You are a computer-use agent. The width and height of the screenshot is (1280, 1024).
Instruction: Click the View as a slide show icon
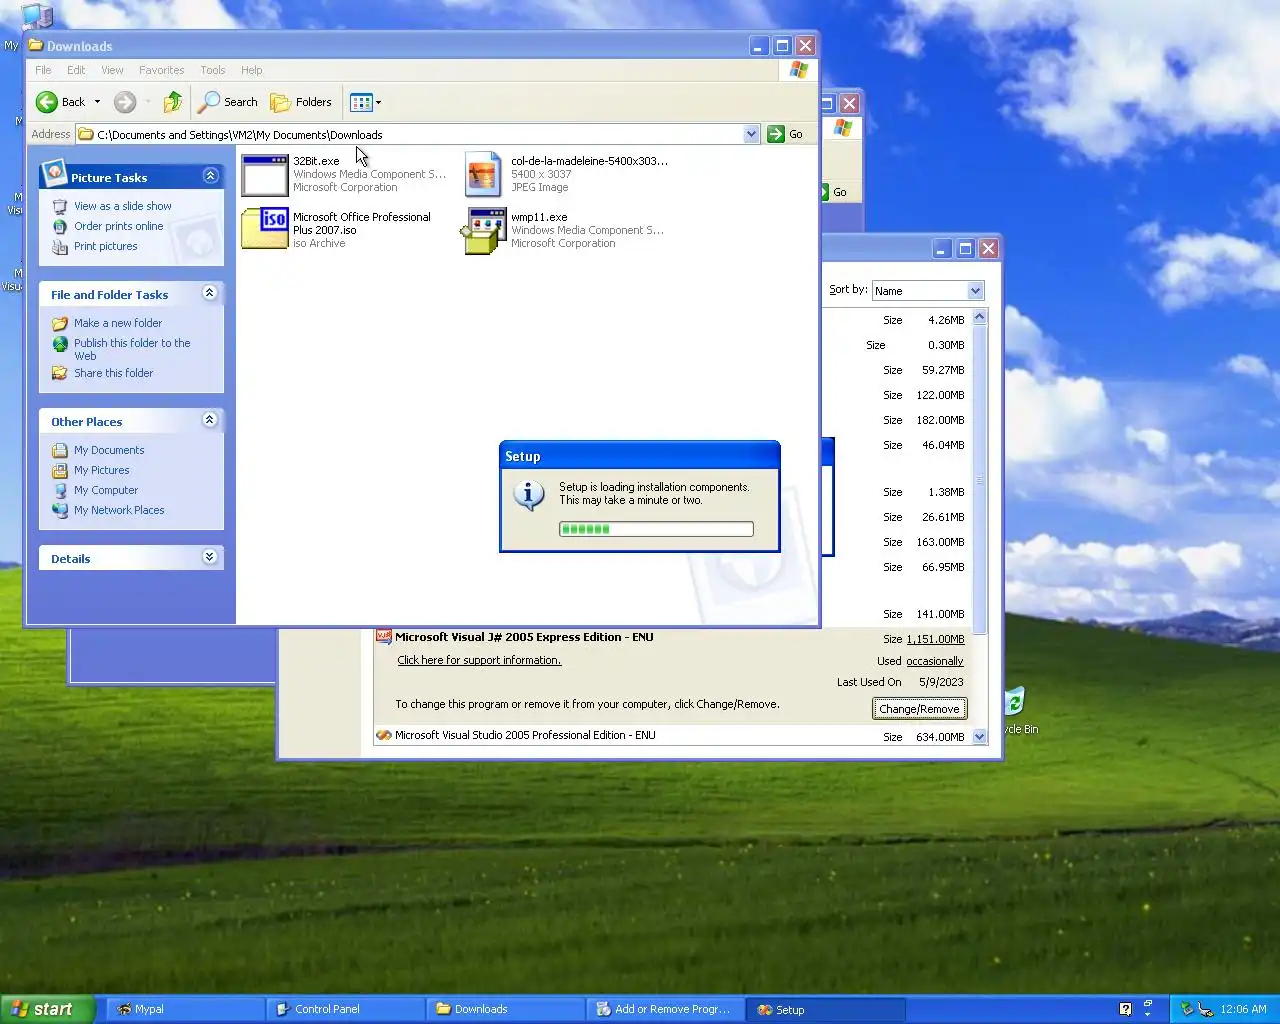[x=60, y=206]
